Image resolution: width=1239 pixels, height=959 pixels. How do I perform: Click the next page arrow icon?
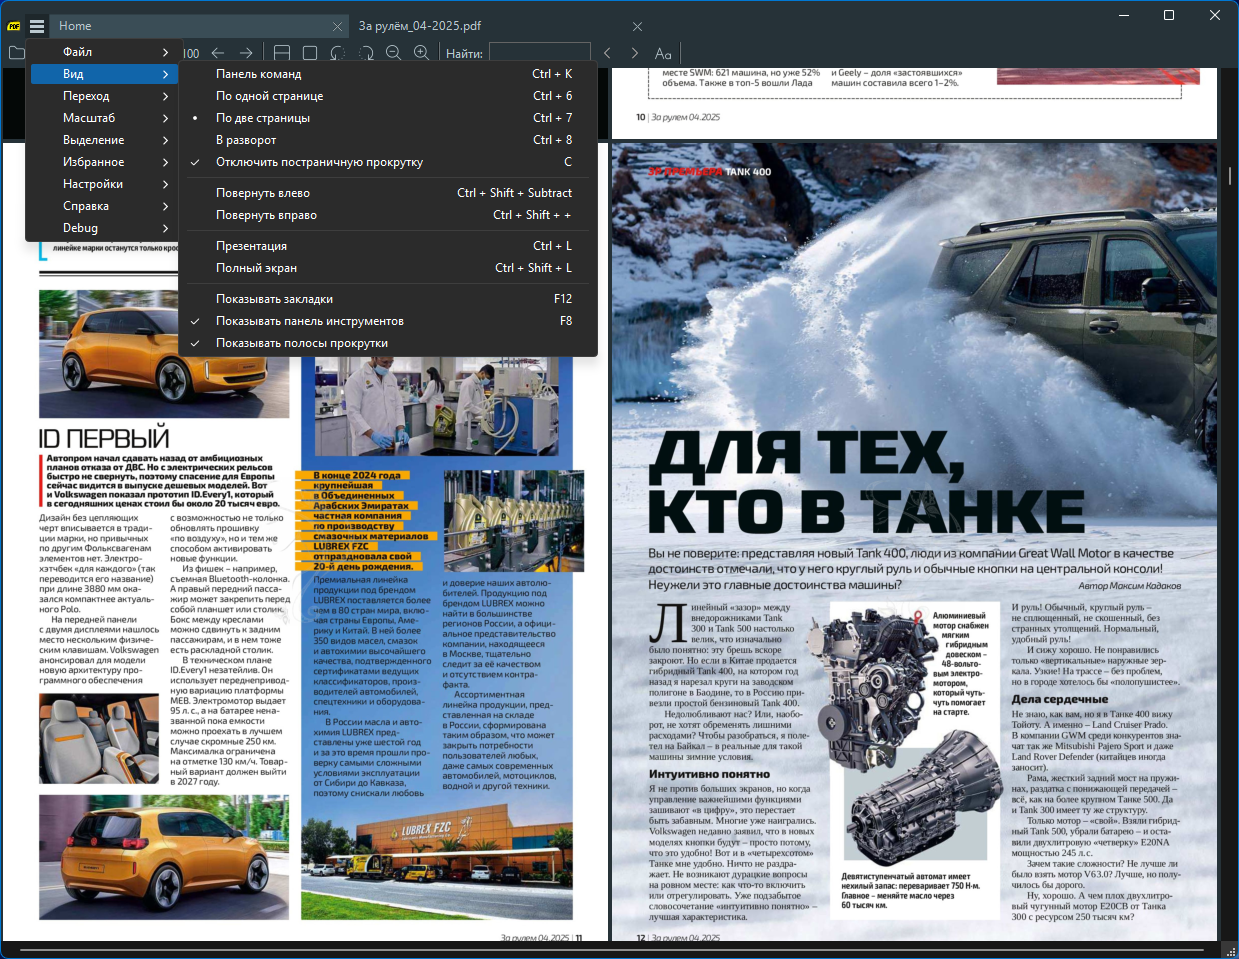(246, 53)
